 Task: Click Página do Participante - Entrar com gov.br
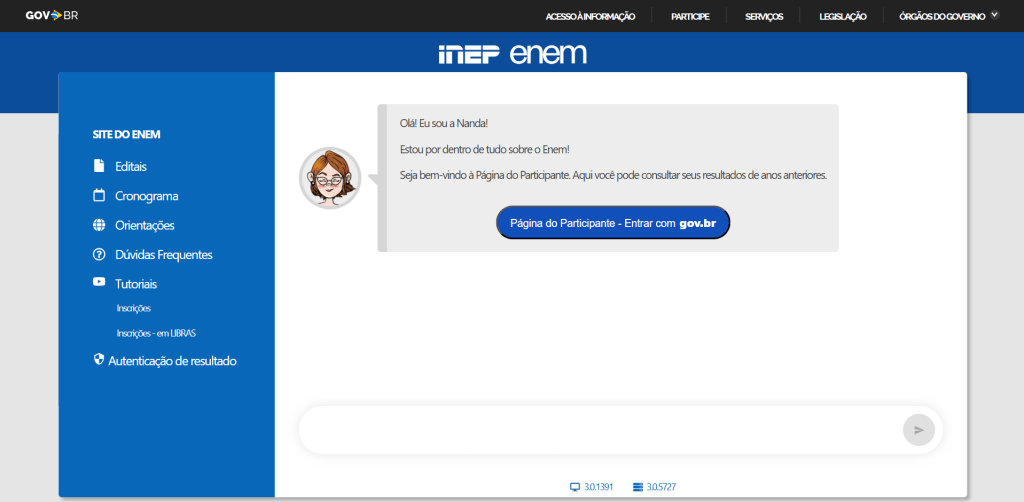tap(613, 223)
